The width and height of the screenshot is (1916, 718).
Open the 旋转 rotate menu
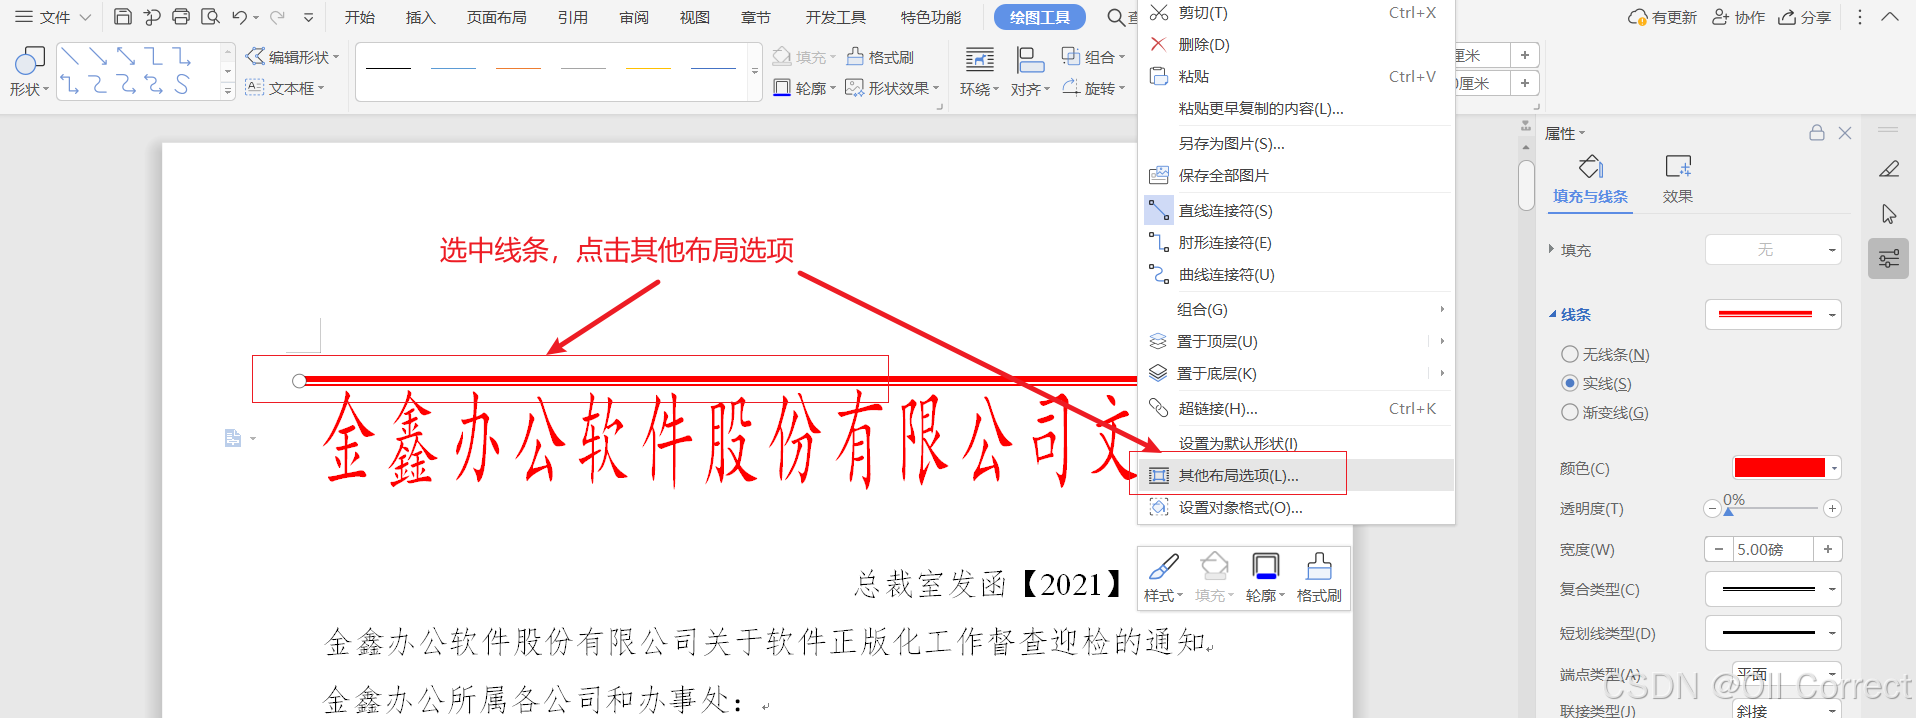click(x=1093, y=88)
